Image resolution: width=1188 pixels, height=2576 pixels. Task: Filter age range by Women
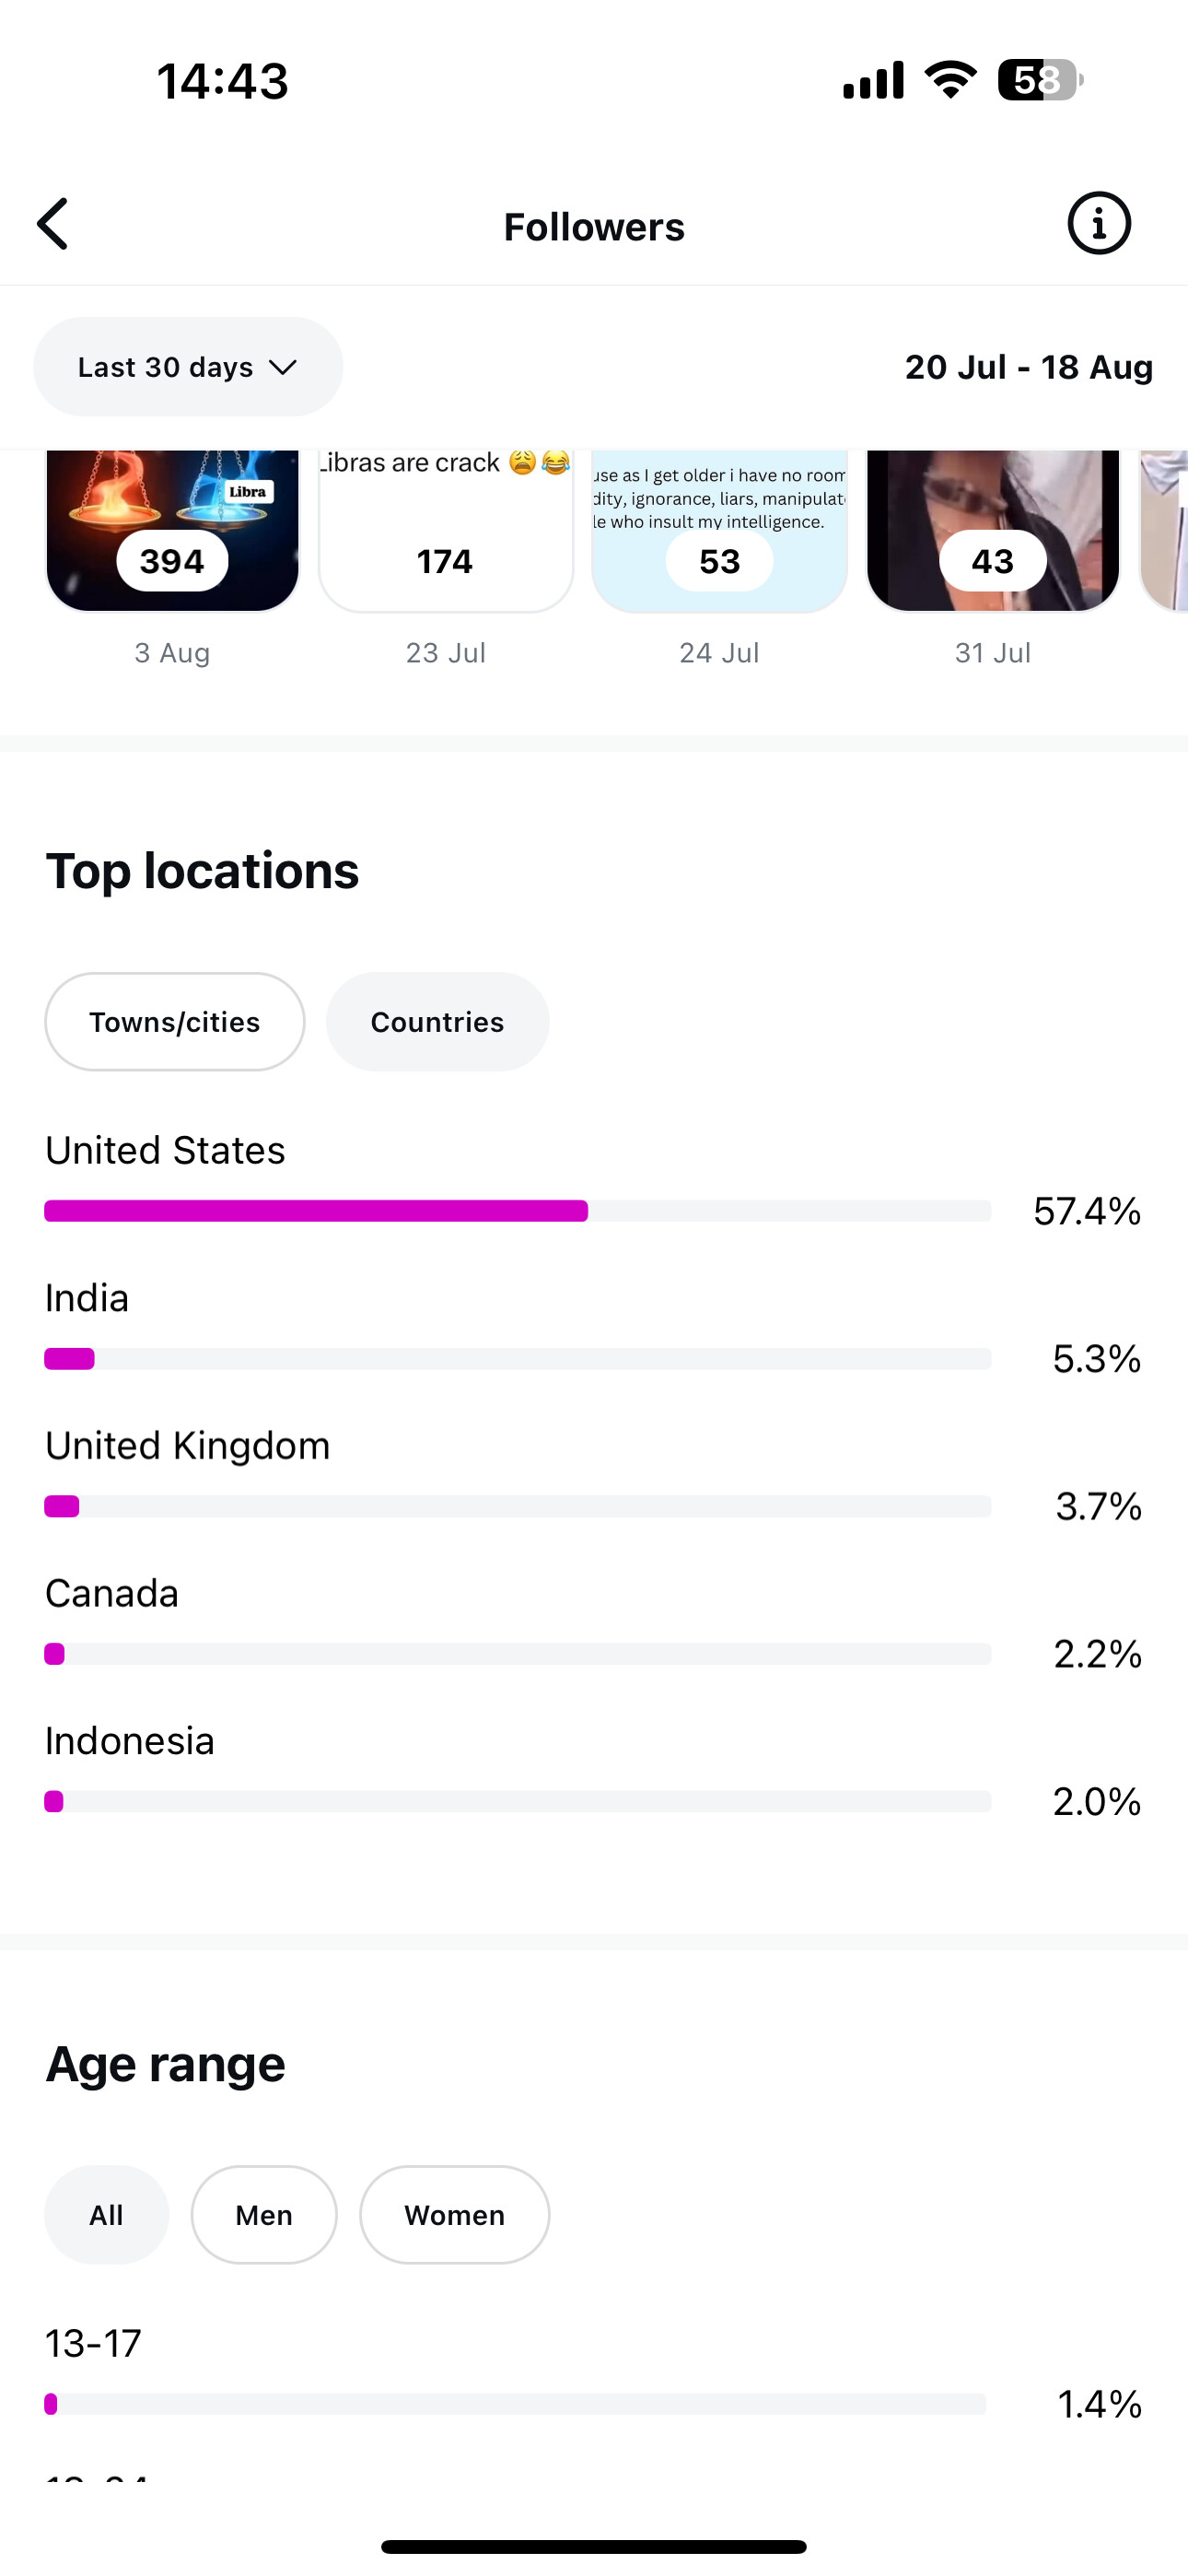point(454,2215)
